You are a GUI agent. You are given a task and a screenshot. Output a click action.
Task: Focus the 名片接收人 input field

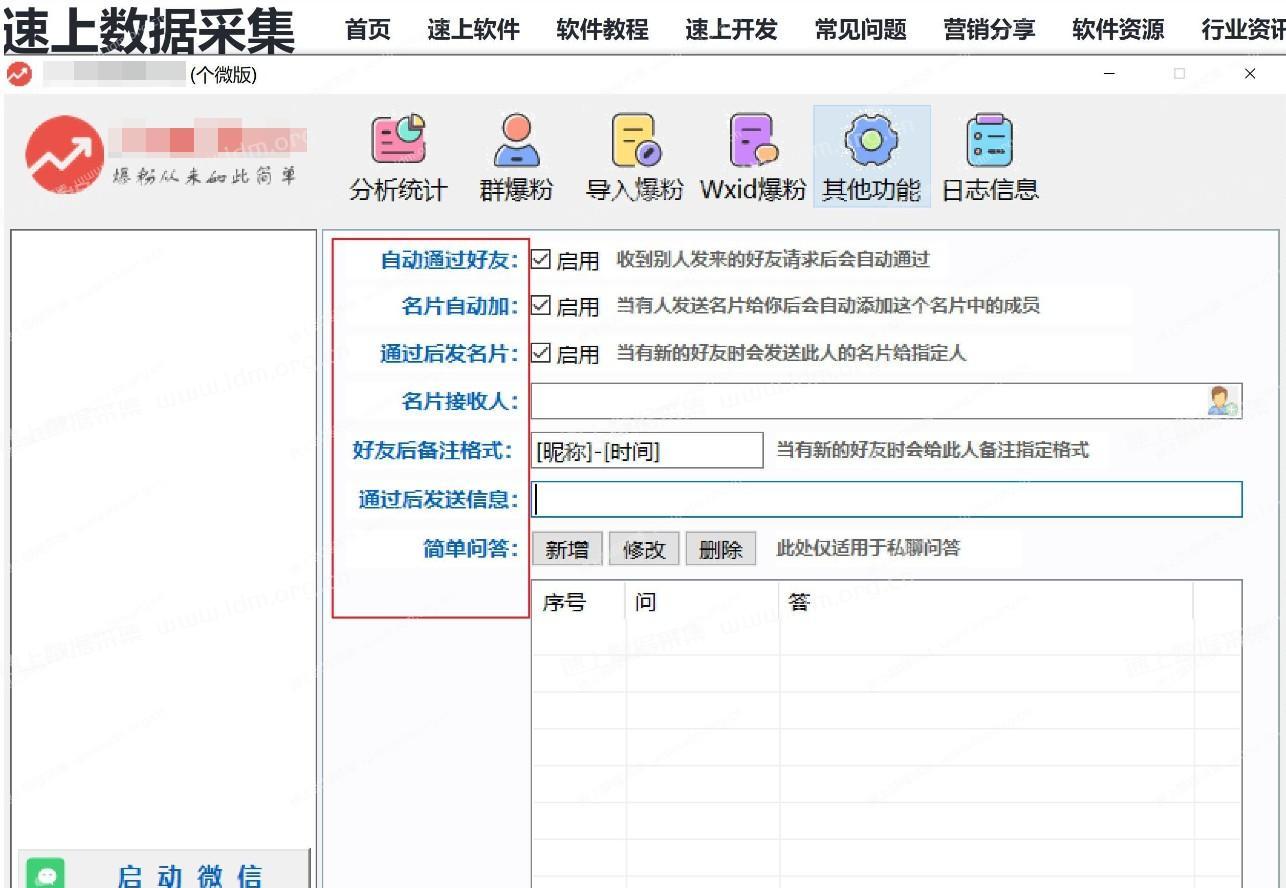(886, 401)
